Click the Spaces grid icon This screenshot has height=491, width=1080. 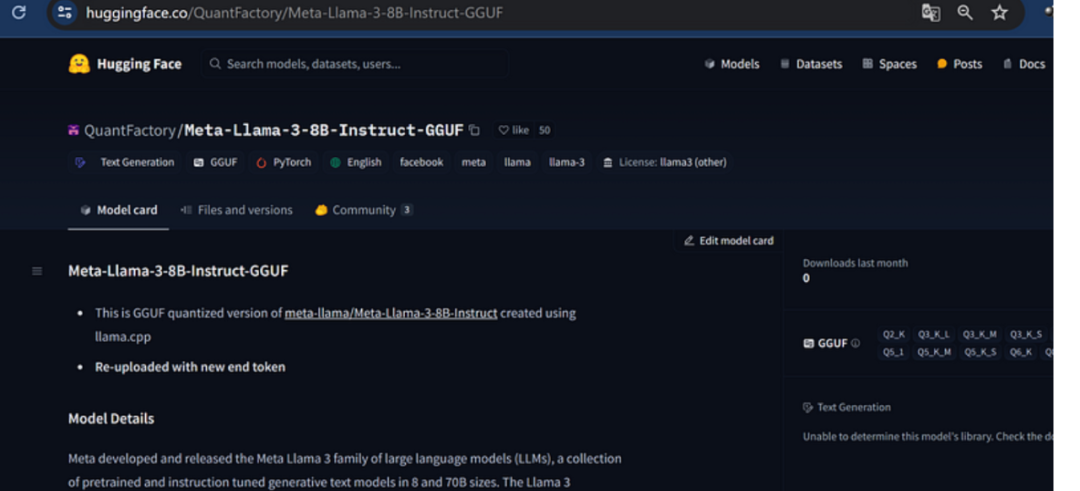(868, 64)
